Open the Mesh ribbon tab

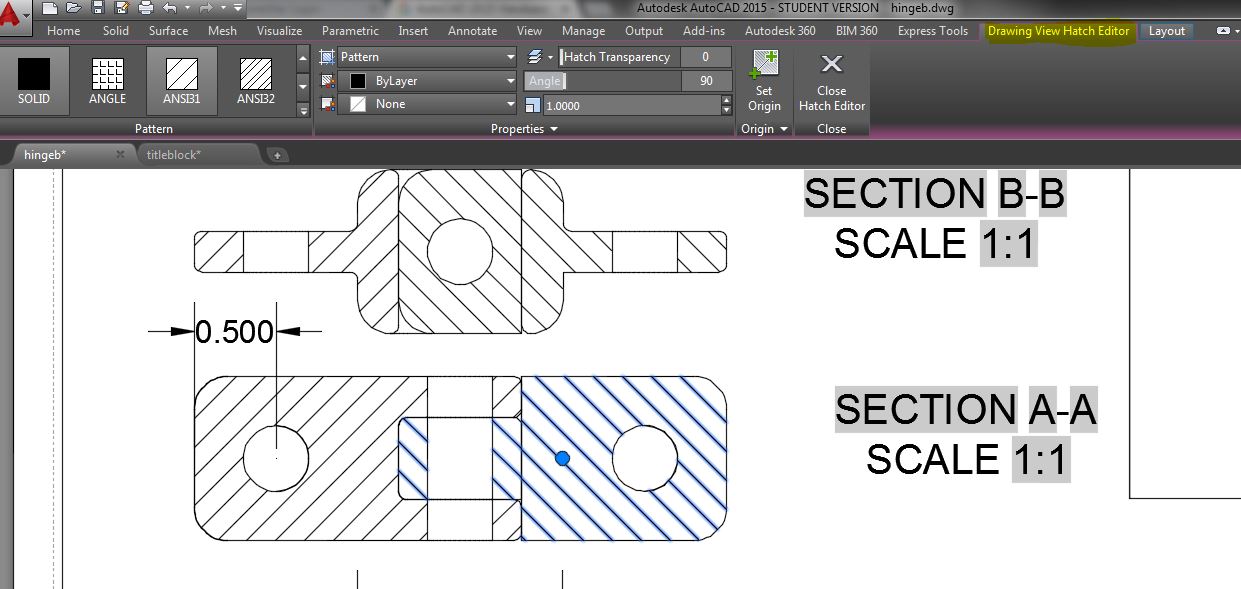pos(223,31)
